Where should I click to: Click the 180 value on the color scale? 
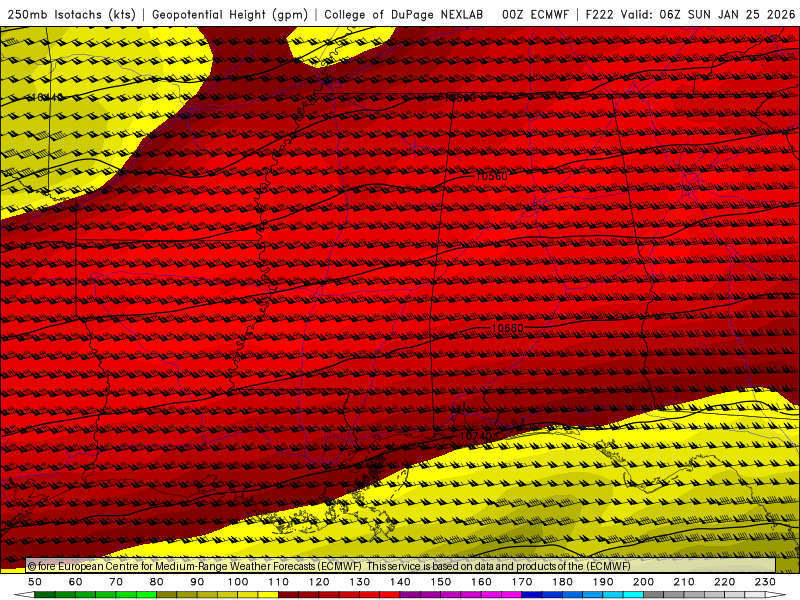click(562, 582)
